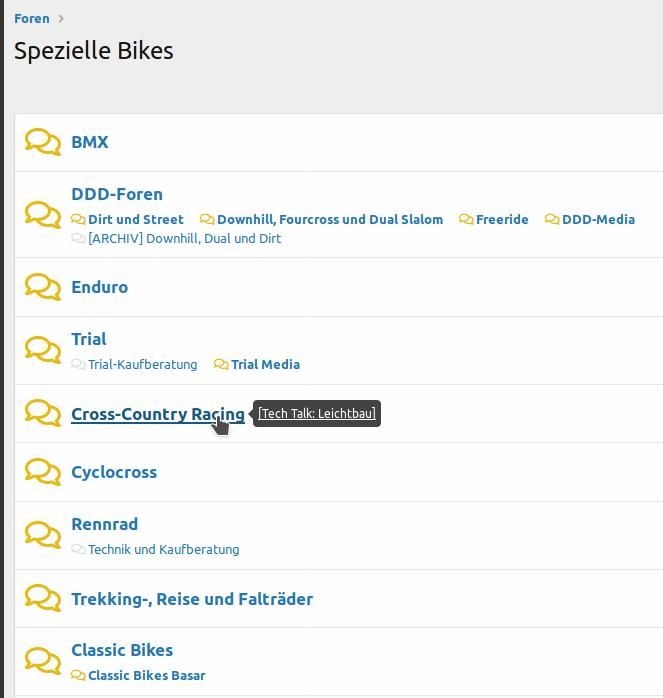Visit the Freeride subforum

[502, 219]
